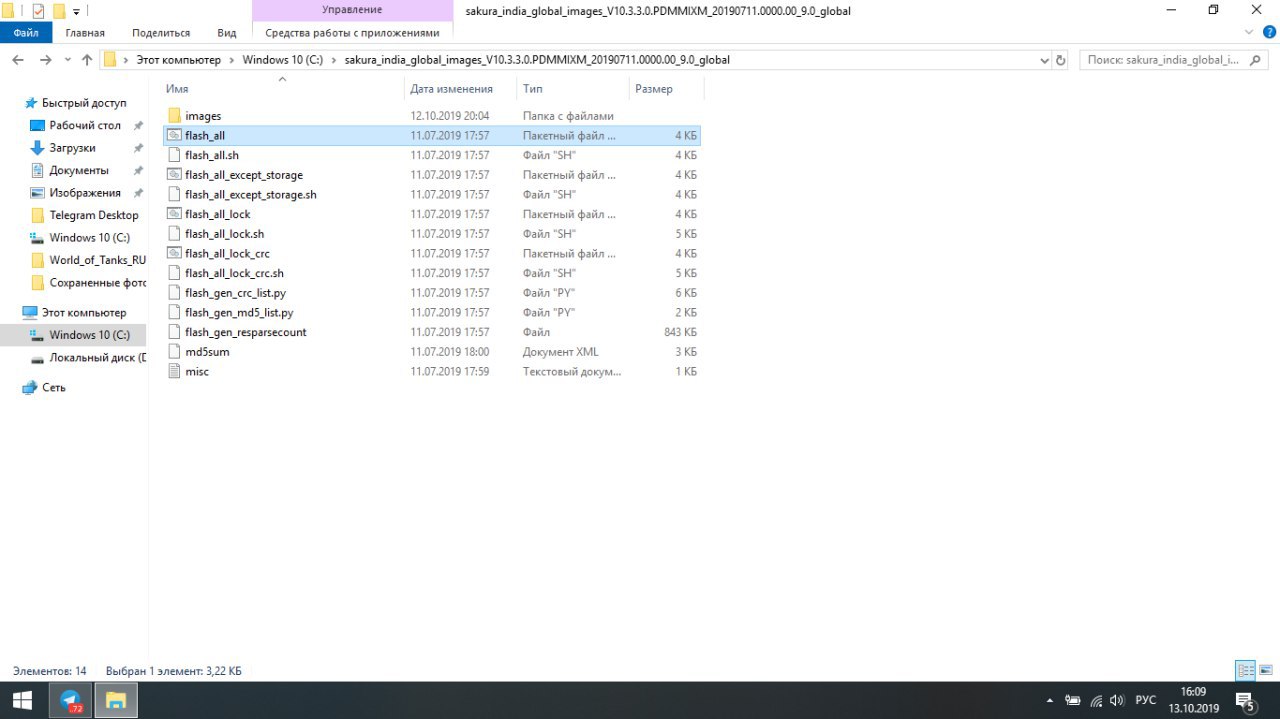The height and width of the screenshot is (719, 1280).
Task: Refresh the folder with the refresh icon
Action: click(1061, 60)
